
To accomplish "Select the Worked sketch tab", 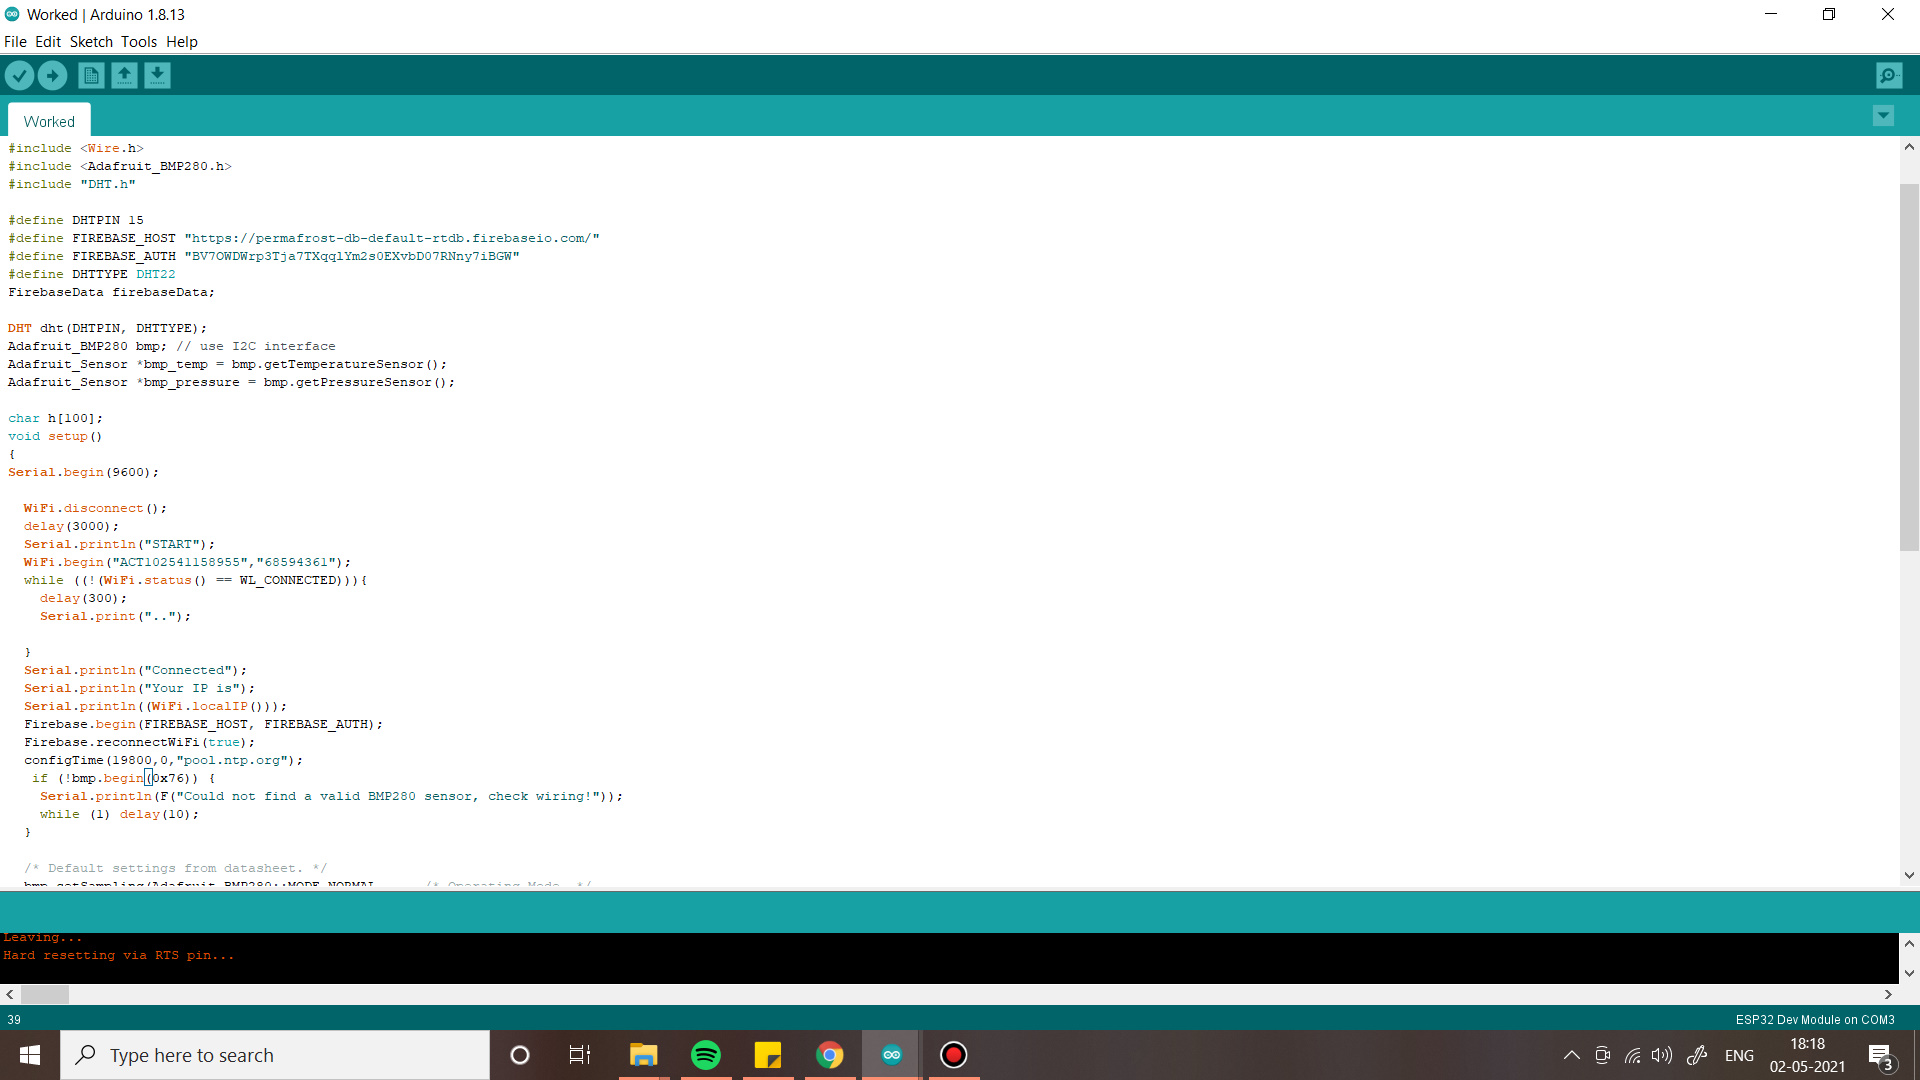I will [x=49, y=121].
